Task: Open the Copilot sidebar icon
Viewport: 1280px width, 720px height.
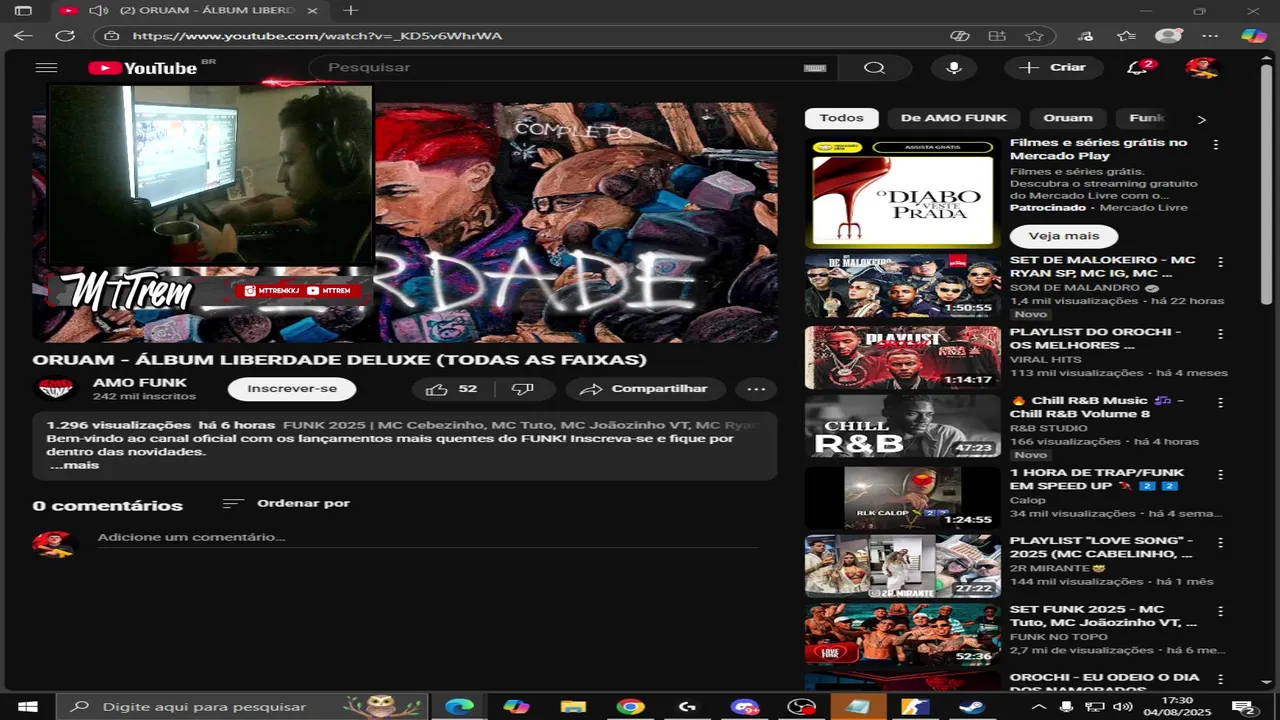Action: (1254, 36)
